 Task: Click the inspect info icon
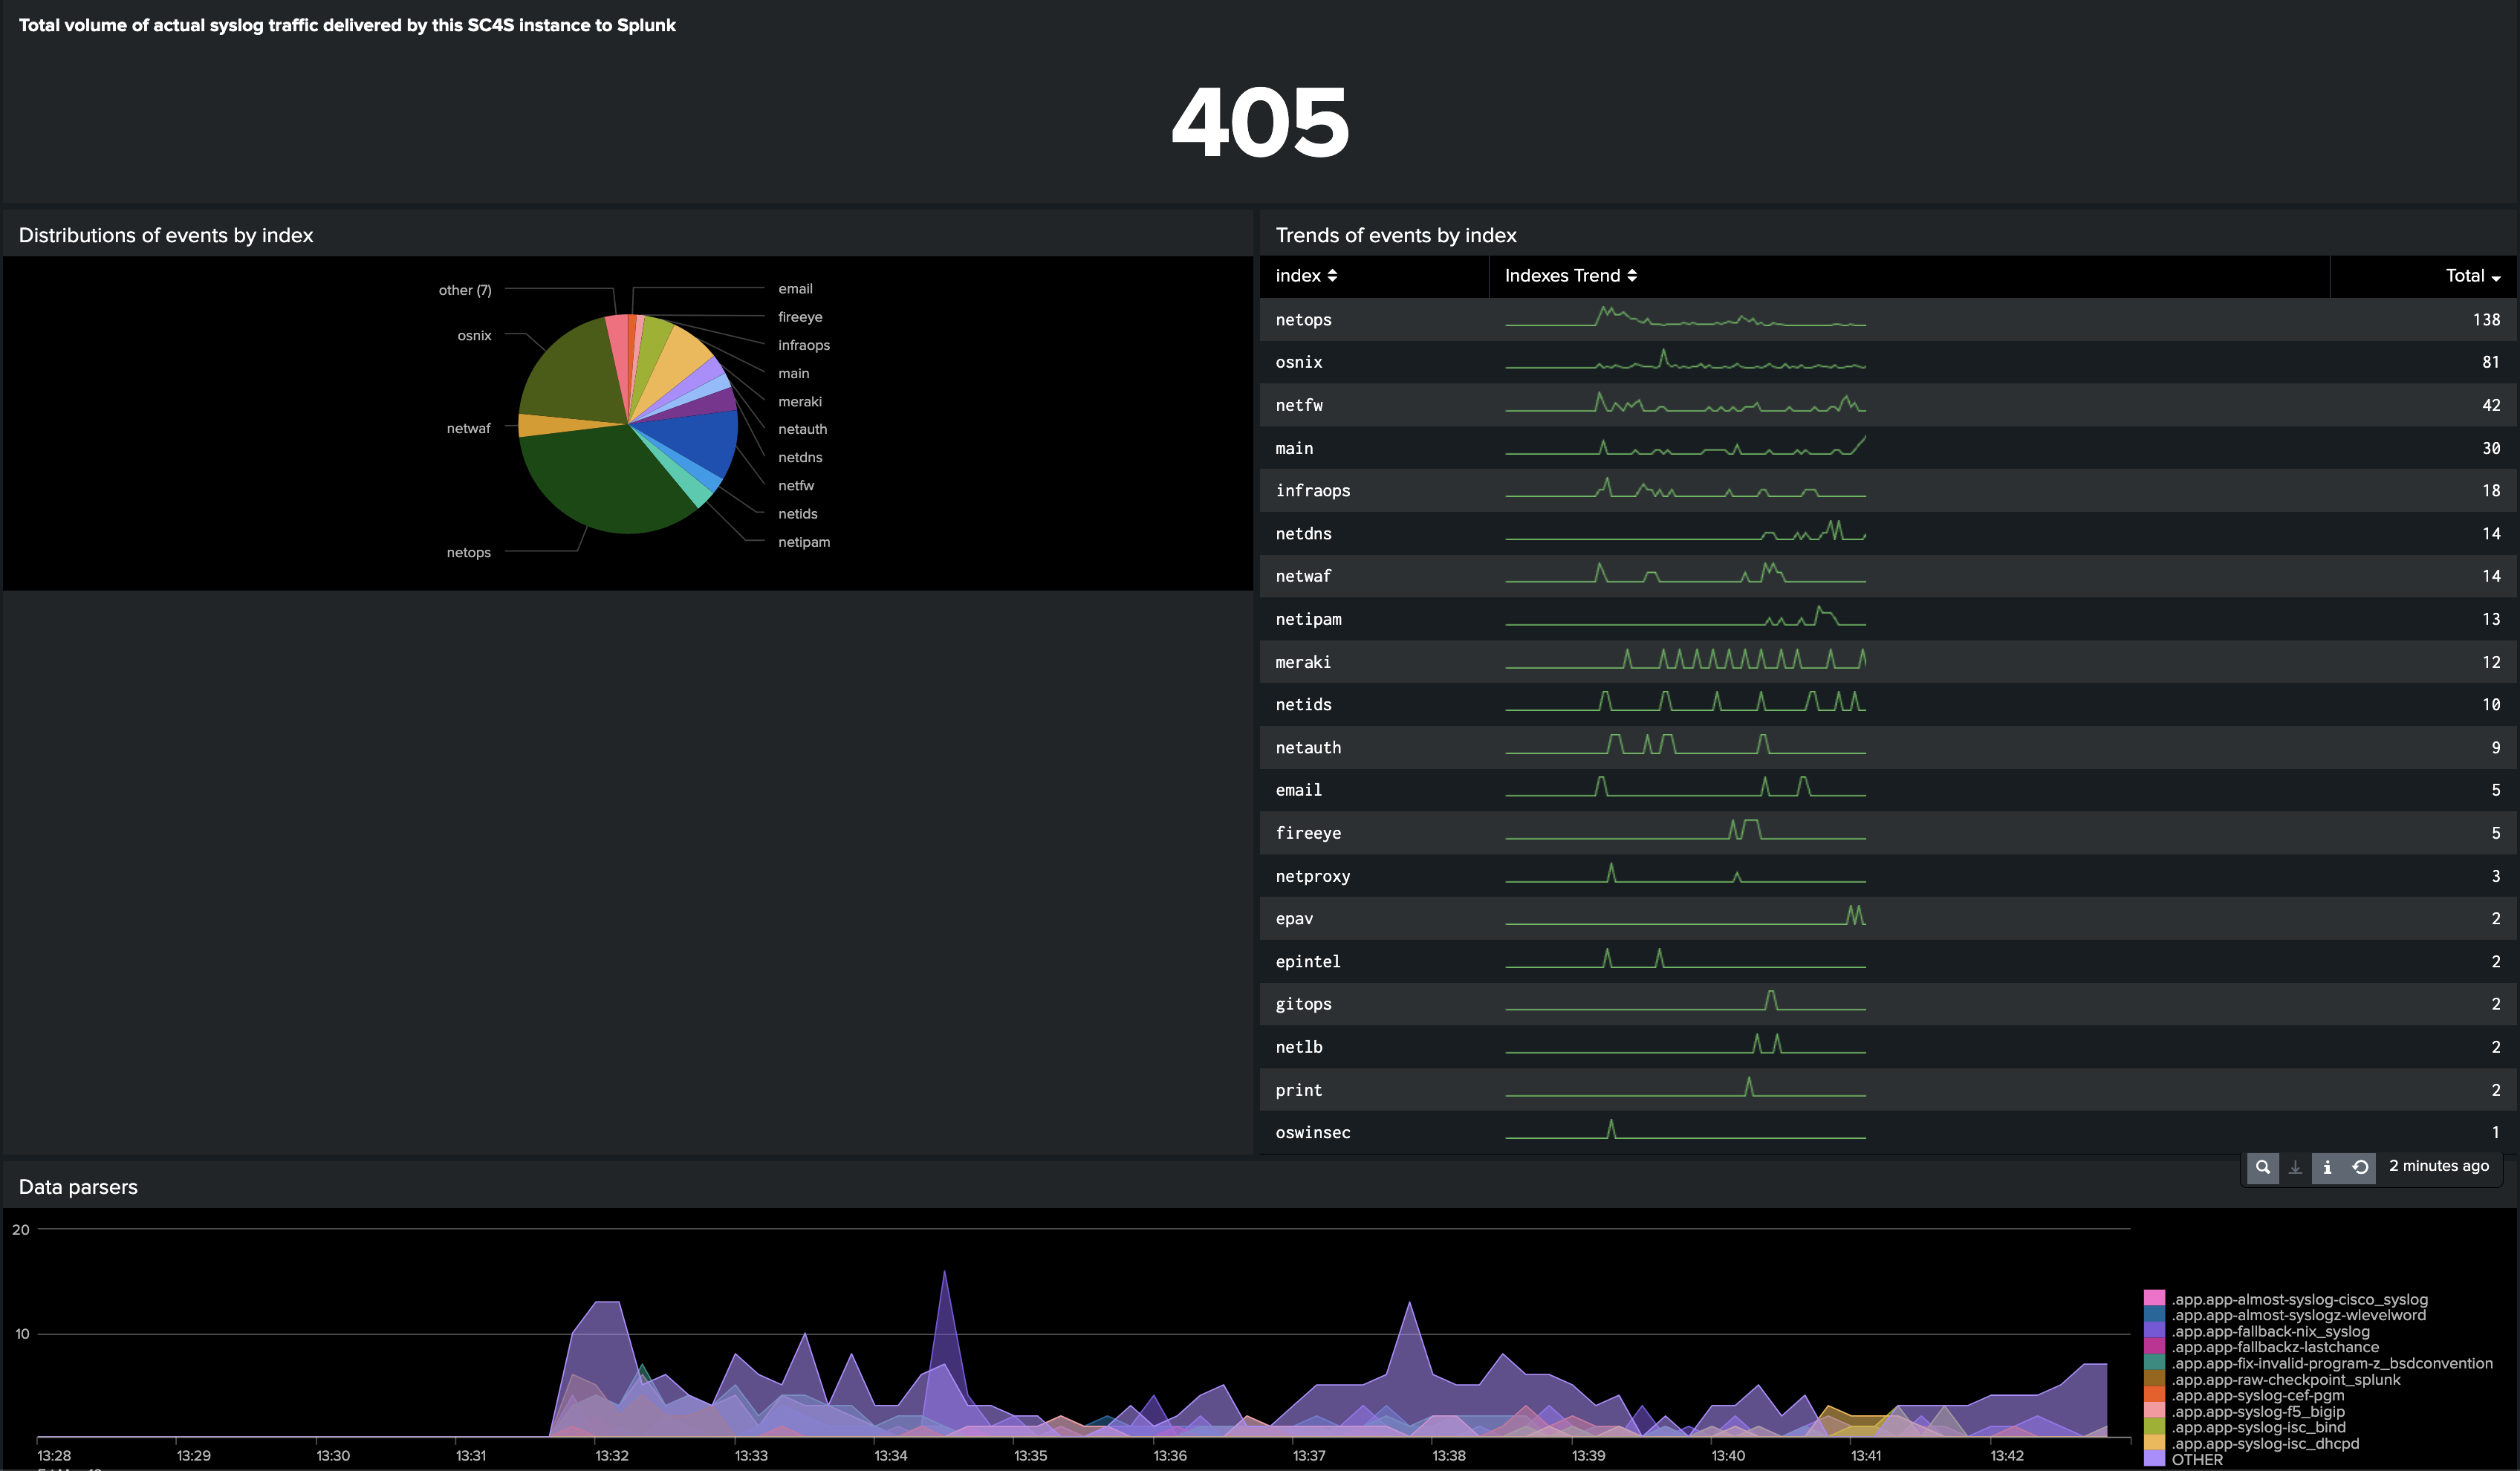coord(2327,1167)
